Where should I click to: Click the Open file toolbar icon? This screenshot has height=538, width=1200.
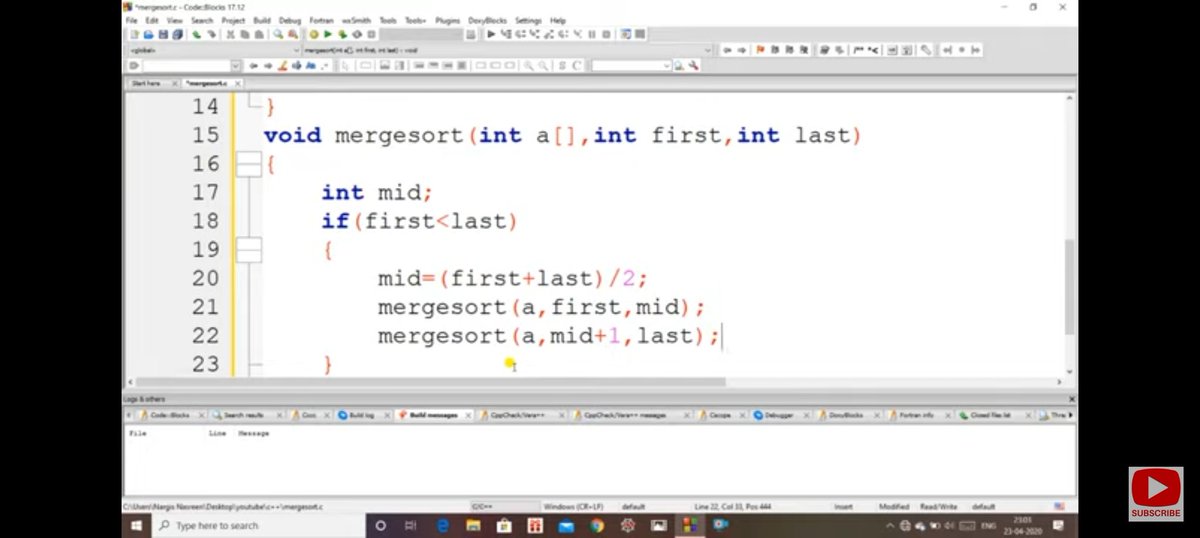(x=149, y=34)
